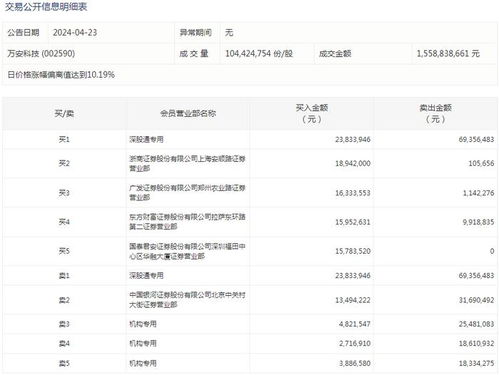The image size is (499, 375).
Task: Click buy amount 16,333,553
Action: (353, 193)
